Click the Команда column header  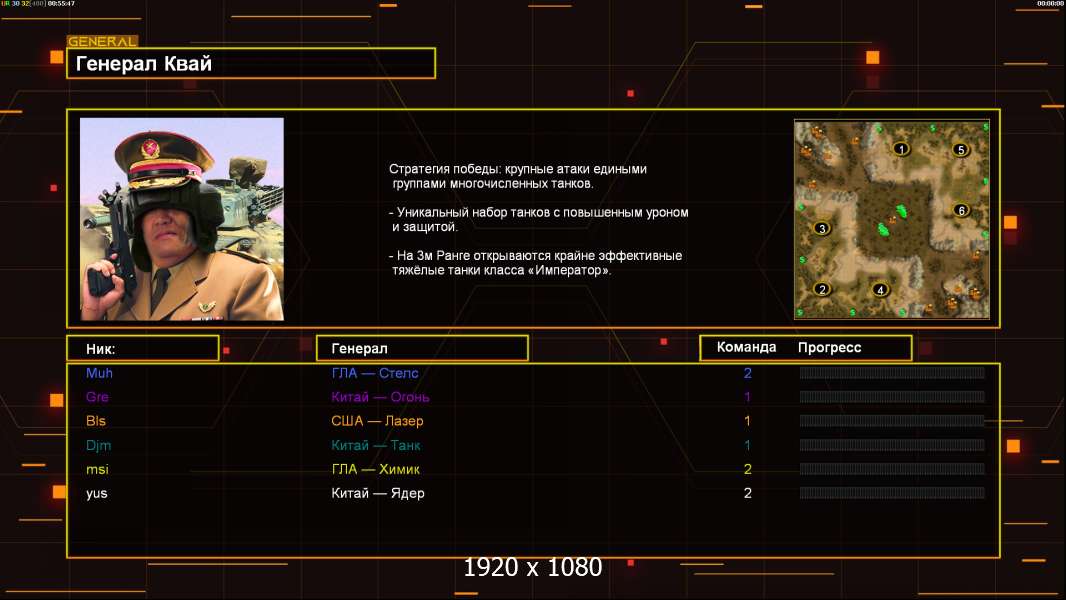[x=746, y=348]
